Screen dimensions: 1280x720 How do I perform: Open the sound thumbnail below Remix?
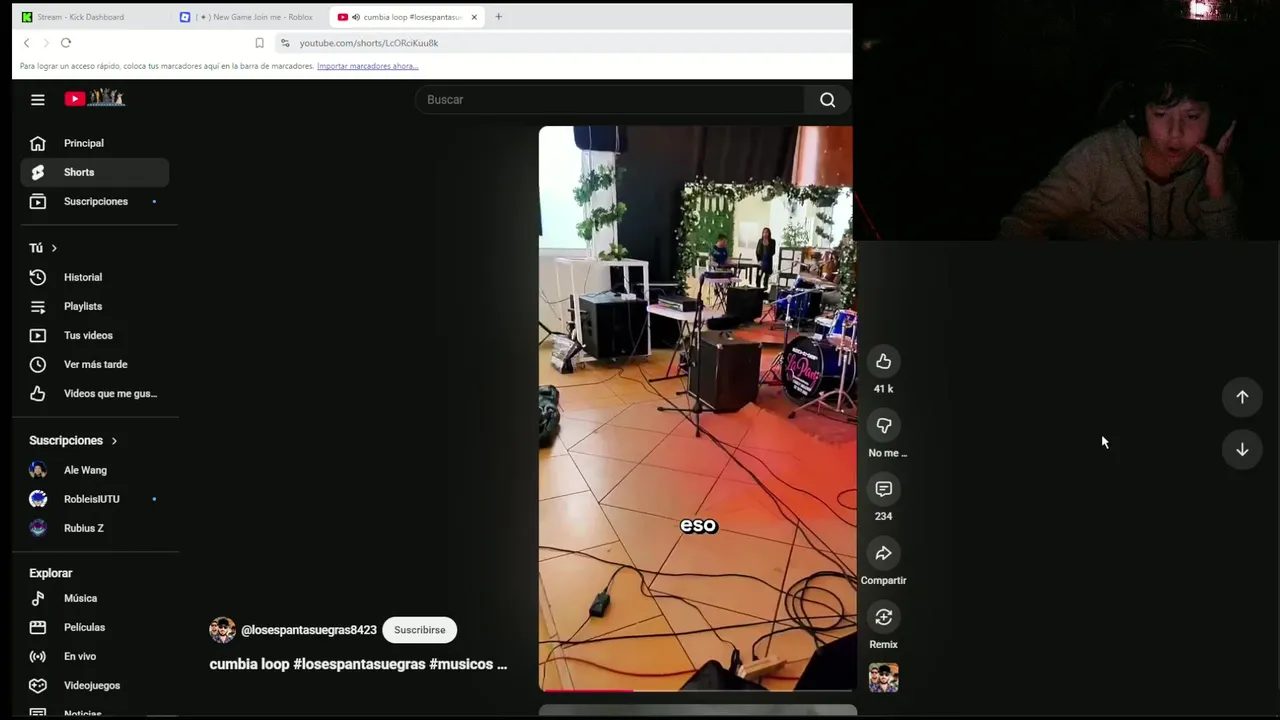tap(883, 677)
